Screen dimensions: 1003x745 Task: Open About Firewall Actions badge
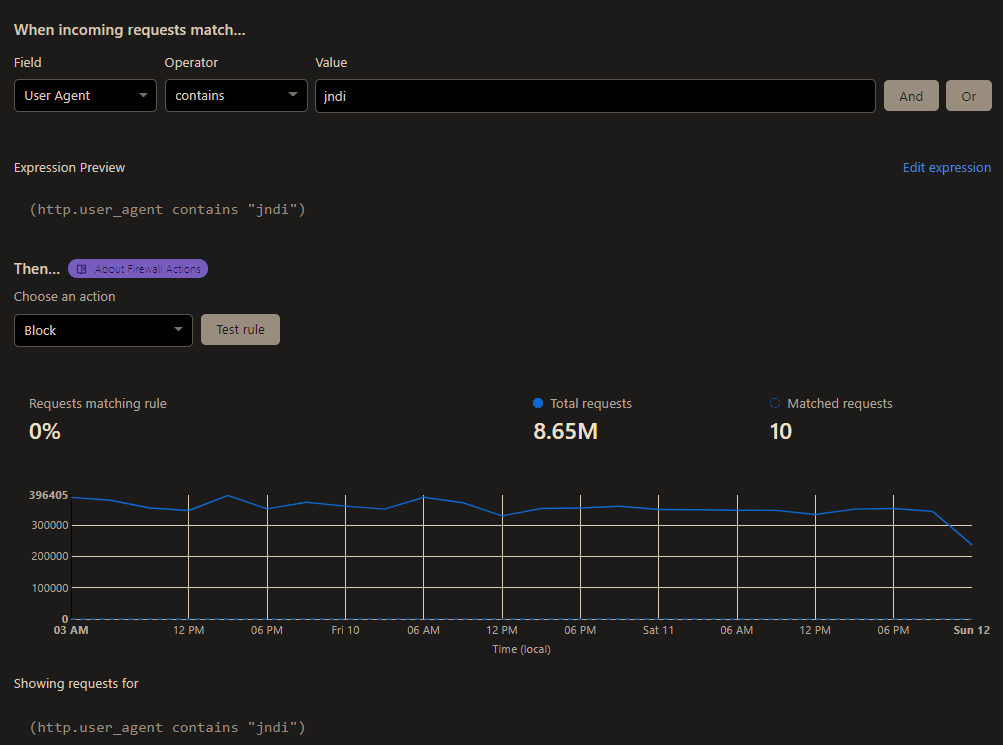pos(138,269)
